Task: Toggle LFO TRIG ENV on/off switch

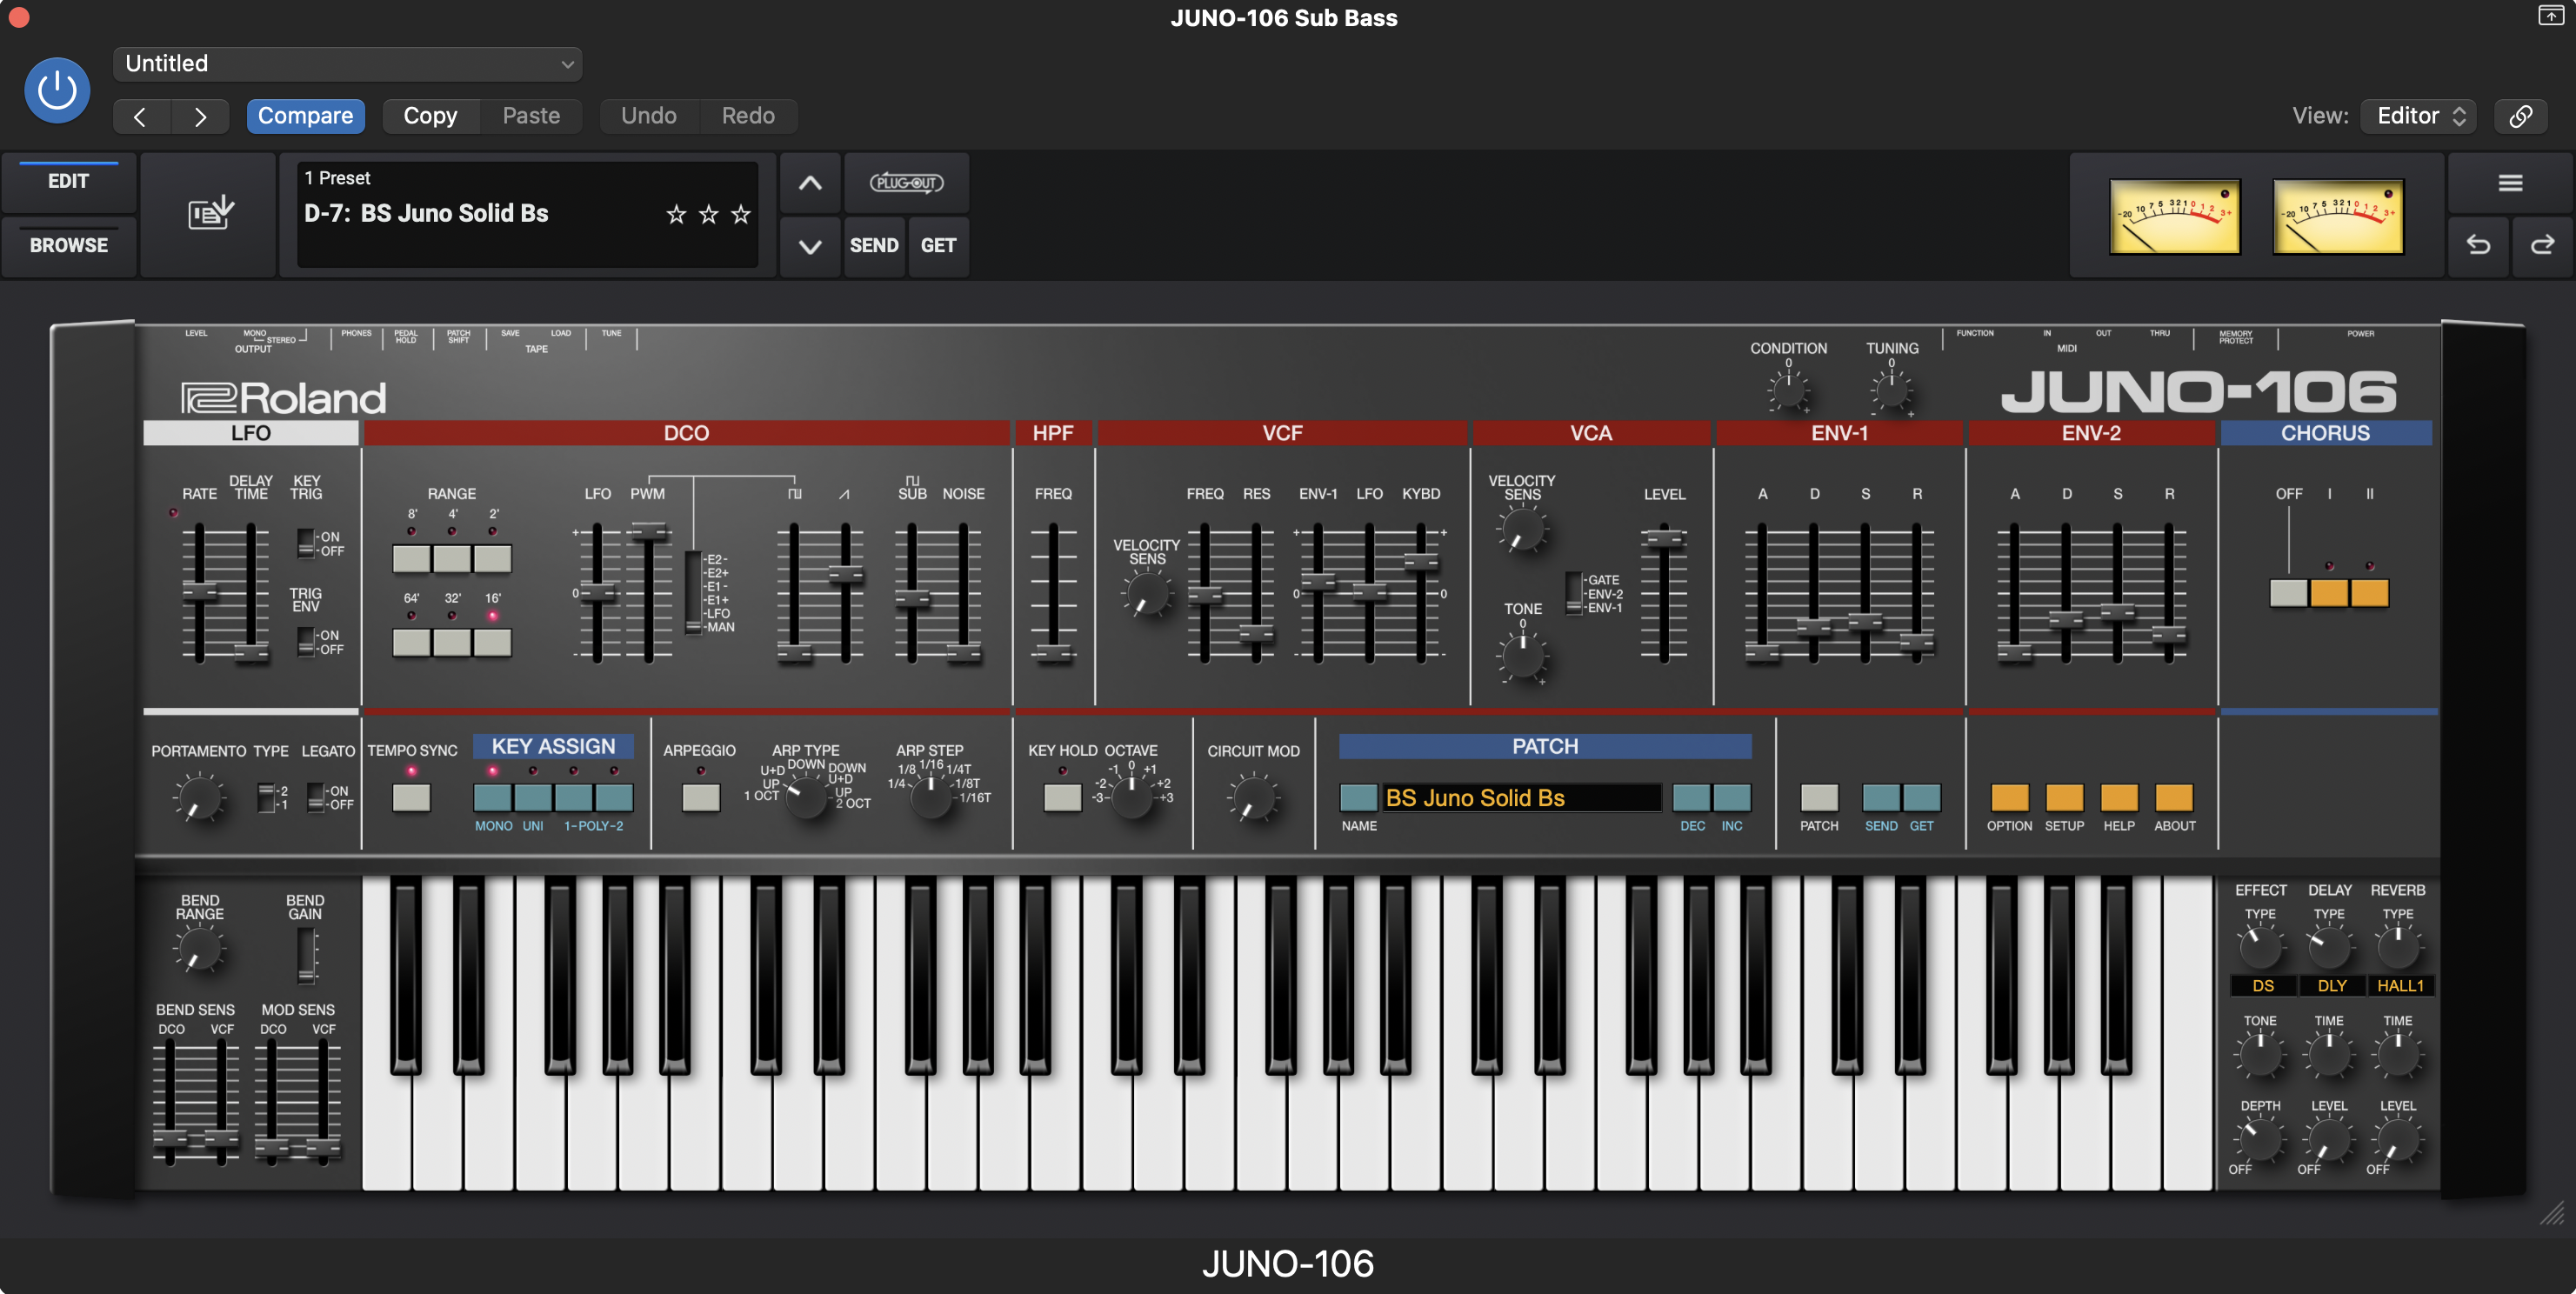Action: [306, 641]
